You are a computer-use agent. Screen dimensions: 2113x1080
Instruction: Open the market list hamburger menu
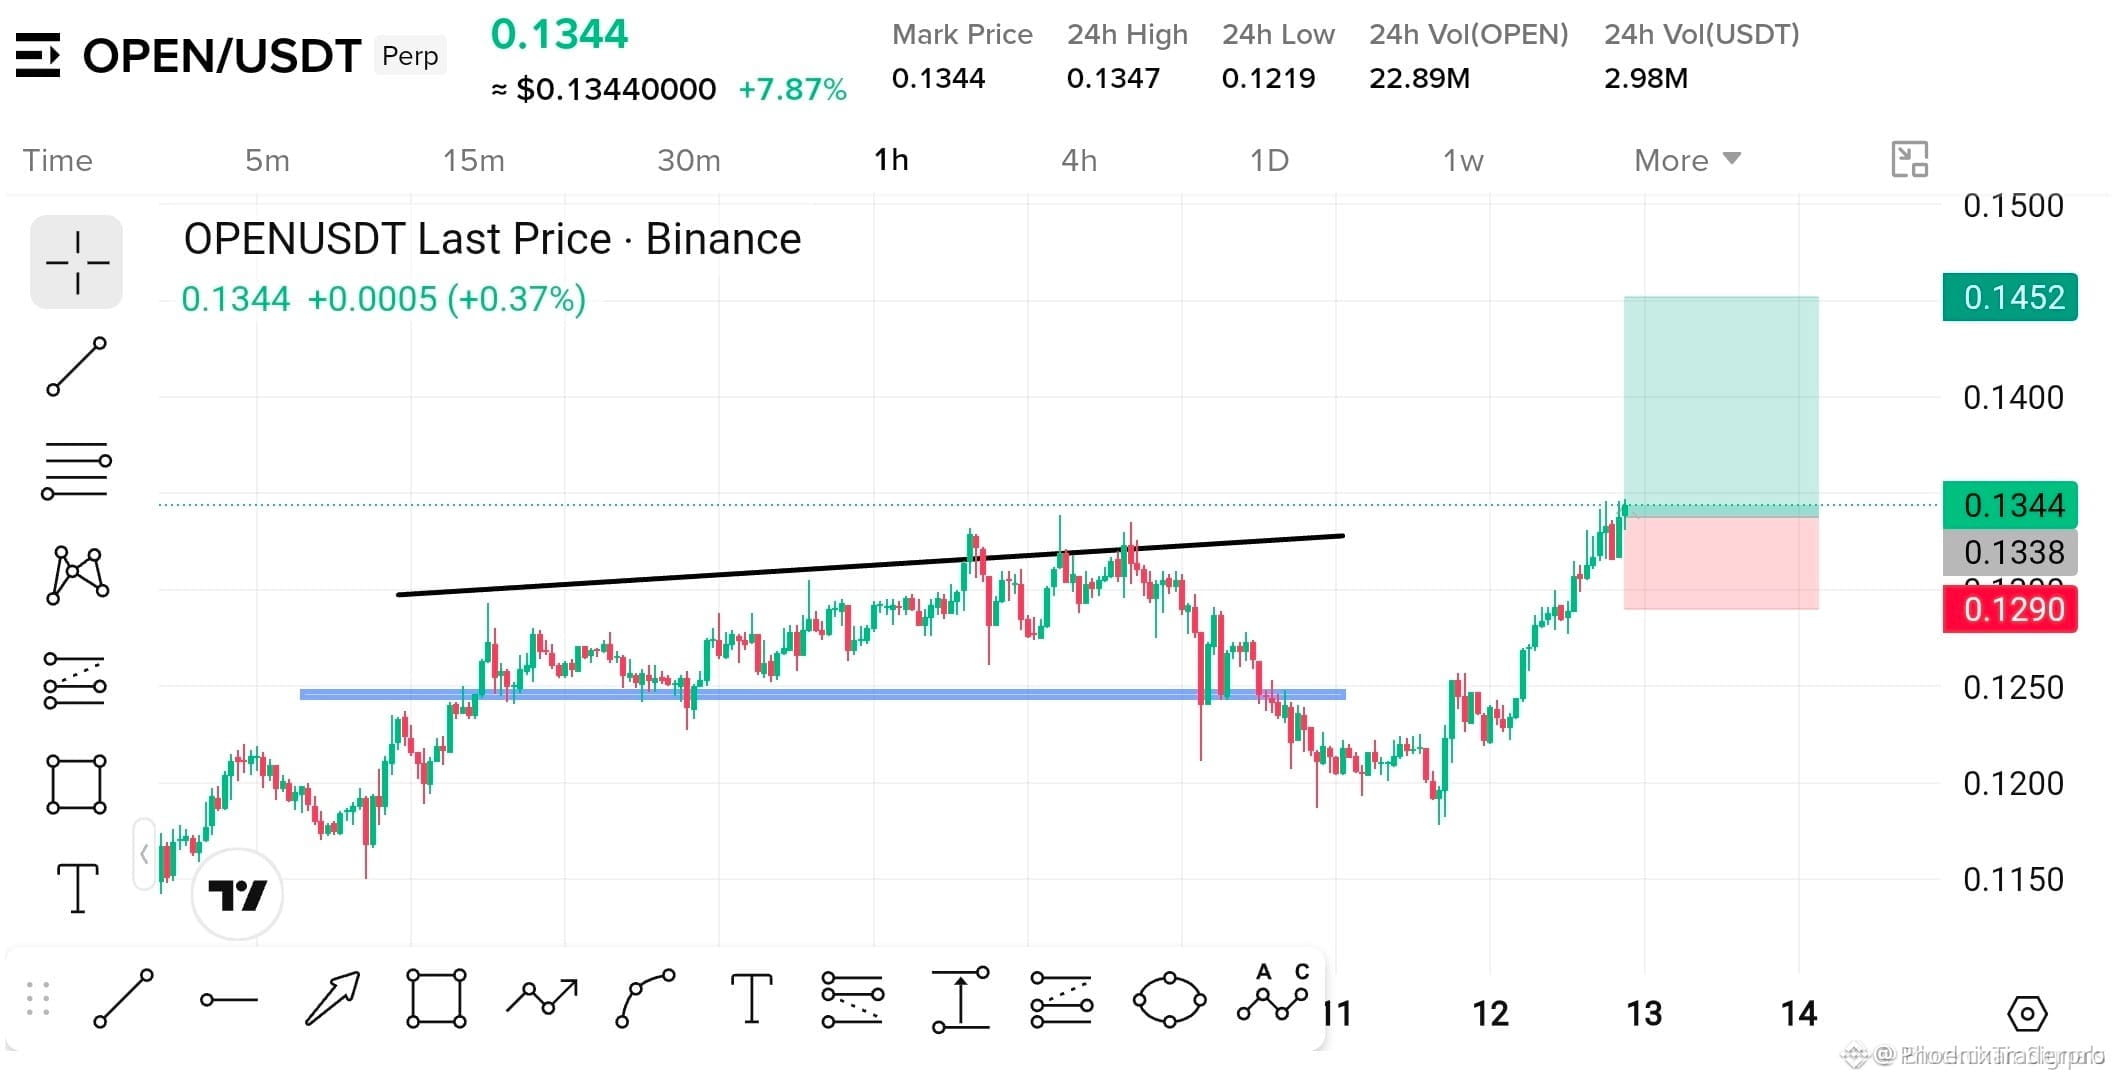38,55
